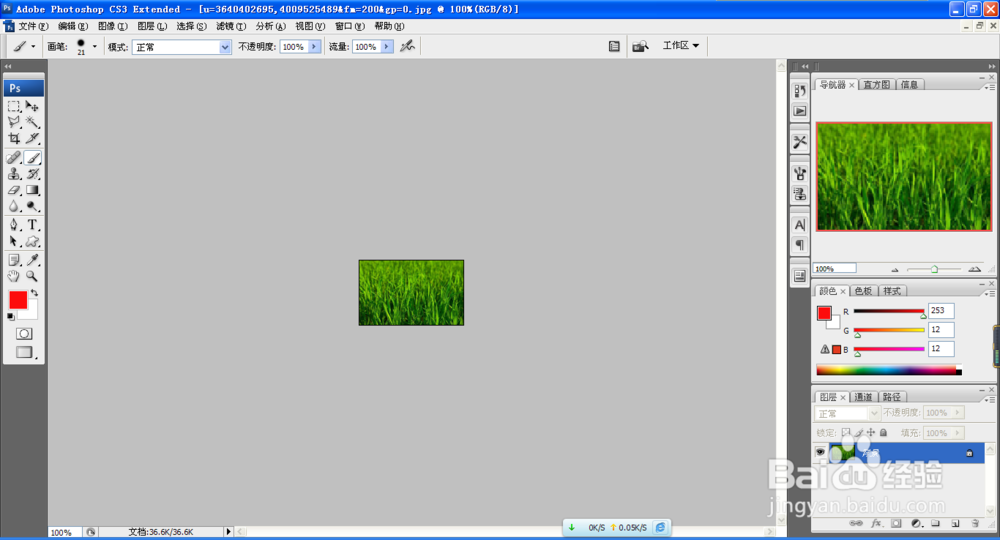The height and width of the screenshot is (540, 1000).
Task: Open the tool preset picker arrow
Action: [x=33, y=47]
